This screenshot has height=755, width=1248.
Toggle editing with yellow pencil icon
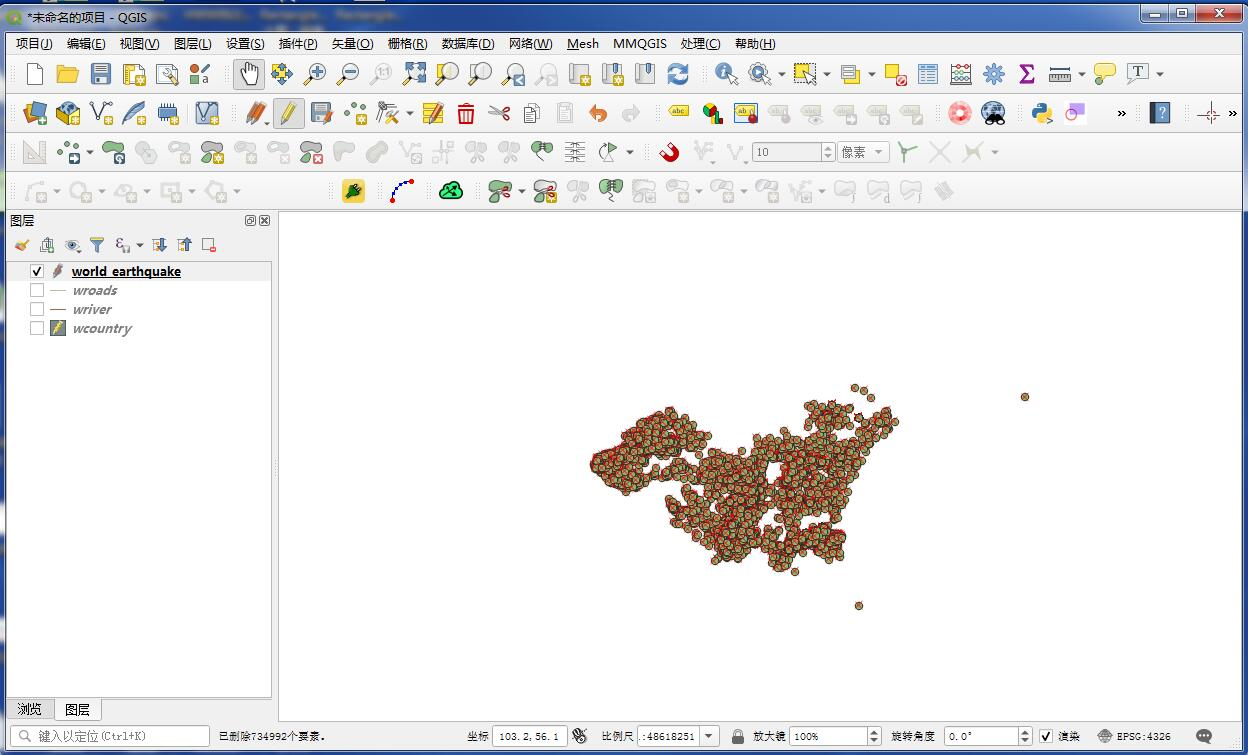click(x=288, y=113)
